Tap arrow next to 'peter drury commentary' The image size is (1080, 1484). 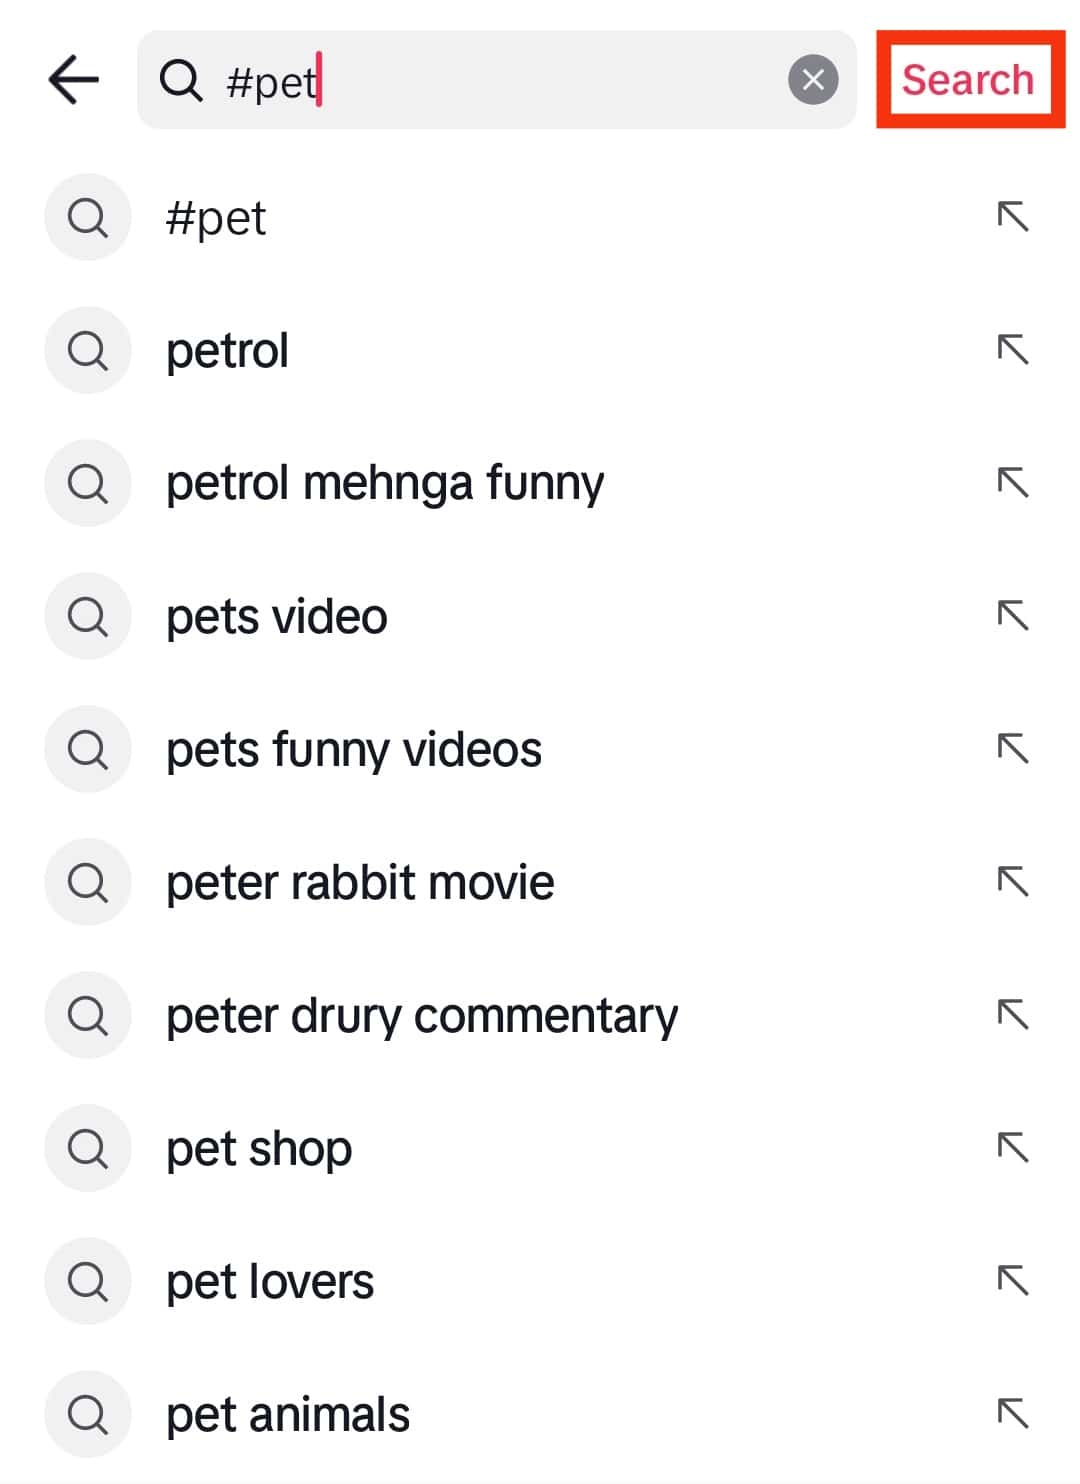coord(1012,1014)
